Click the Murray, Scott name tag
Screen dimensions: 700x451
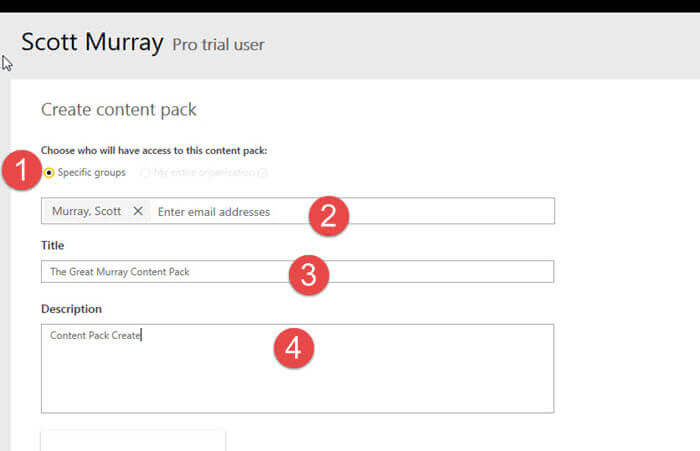coord(86,211)
